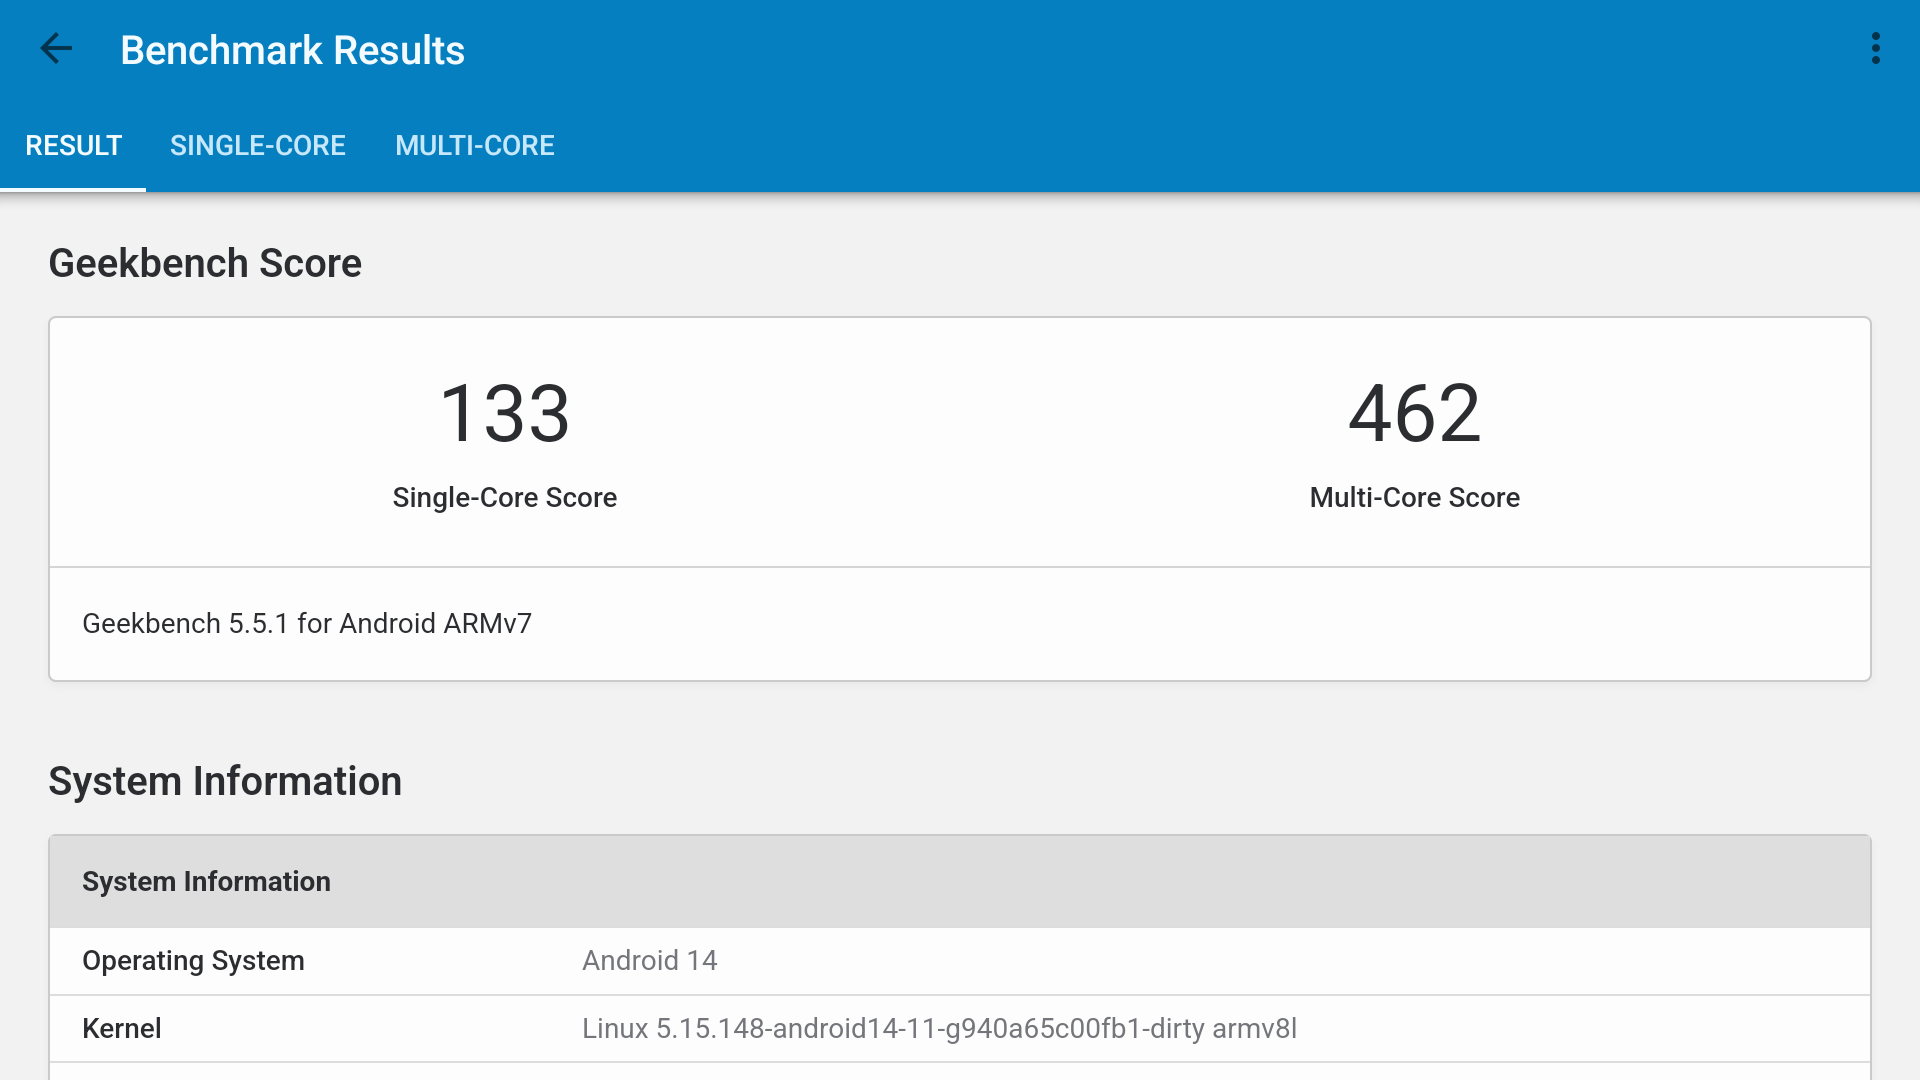Image resolution: width=1920 pixels, height=1080 pixels.
Task: Tap the Geekbench Score heading
Action: 205,264
